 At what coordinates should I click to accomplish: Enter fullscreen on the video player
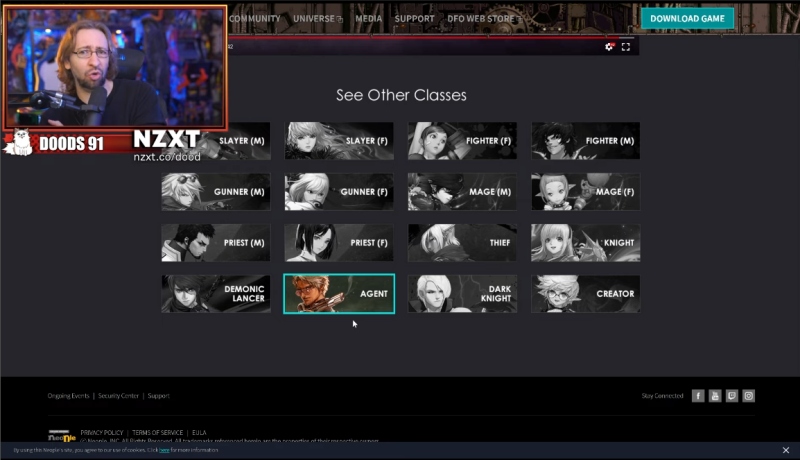(626, 46)
